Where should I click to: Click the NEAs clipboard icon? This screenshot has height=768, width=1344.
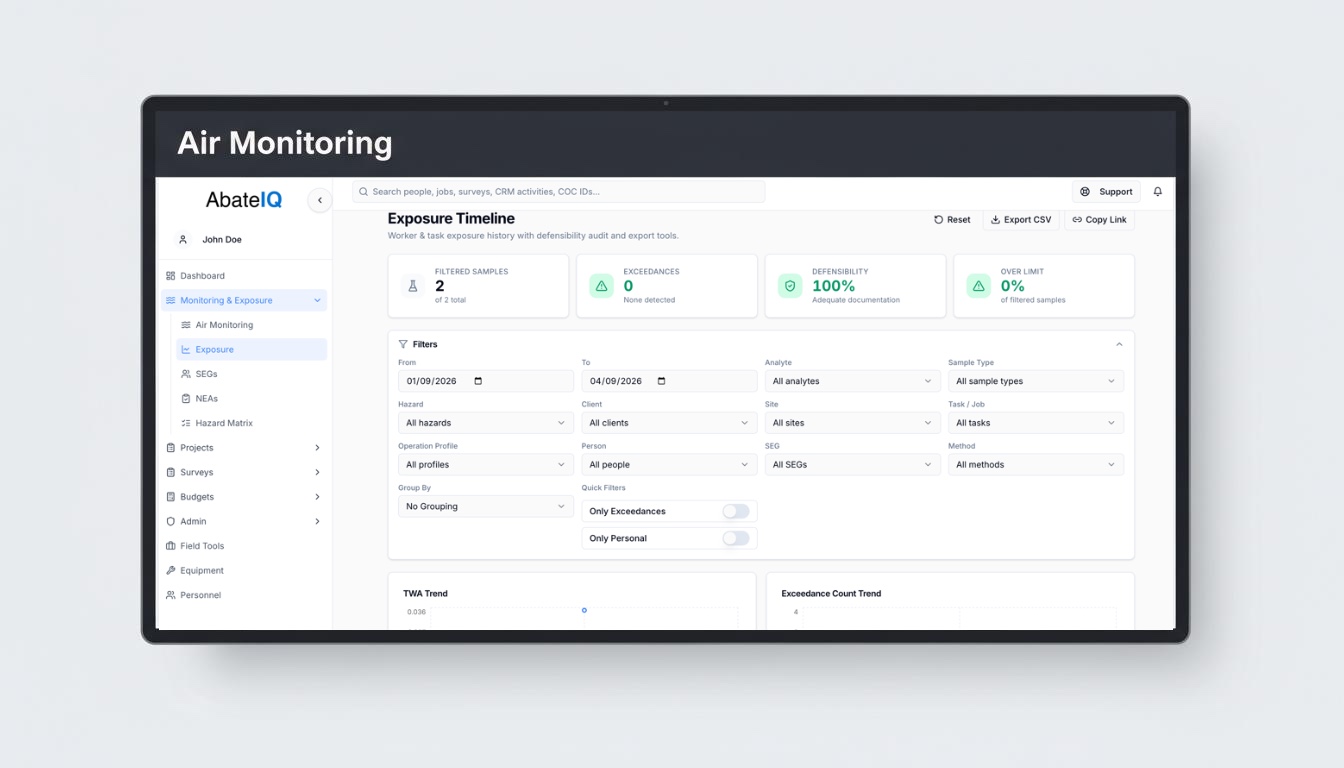[186, 399]
